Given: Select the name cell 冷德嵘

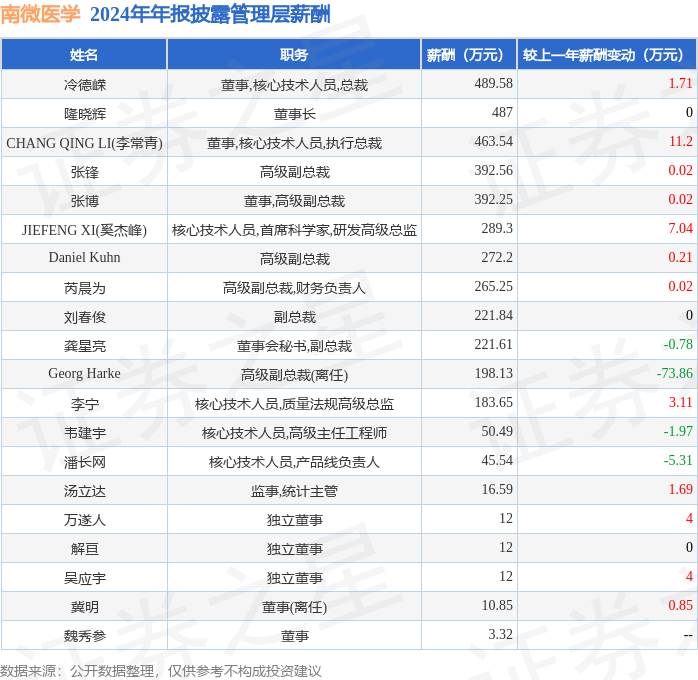Looking at the screenshot, I should click(x=85, y=84).
